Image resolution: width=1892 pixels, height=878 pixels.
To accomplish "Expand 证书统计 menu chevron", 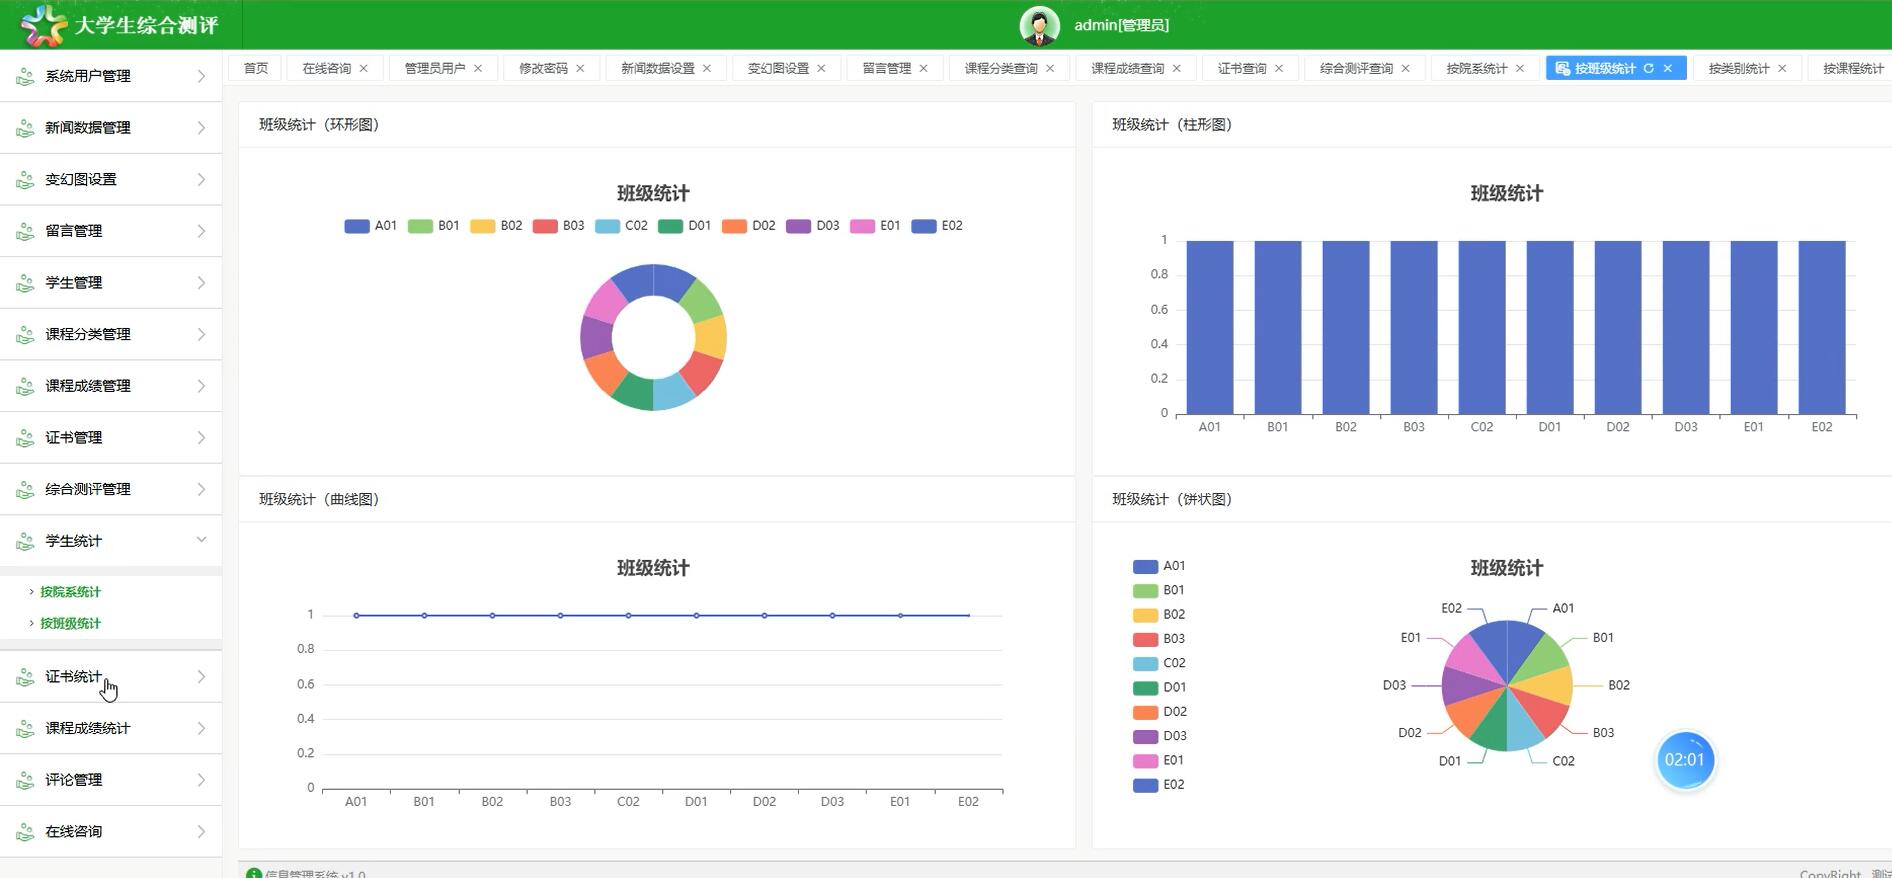I will click(201, 677).
